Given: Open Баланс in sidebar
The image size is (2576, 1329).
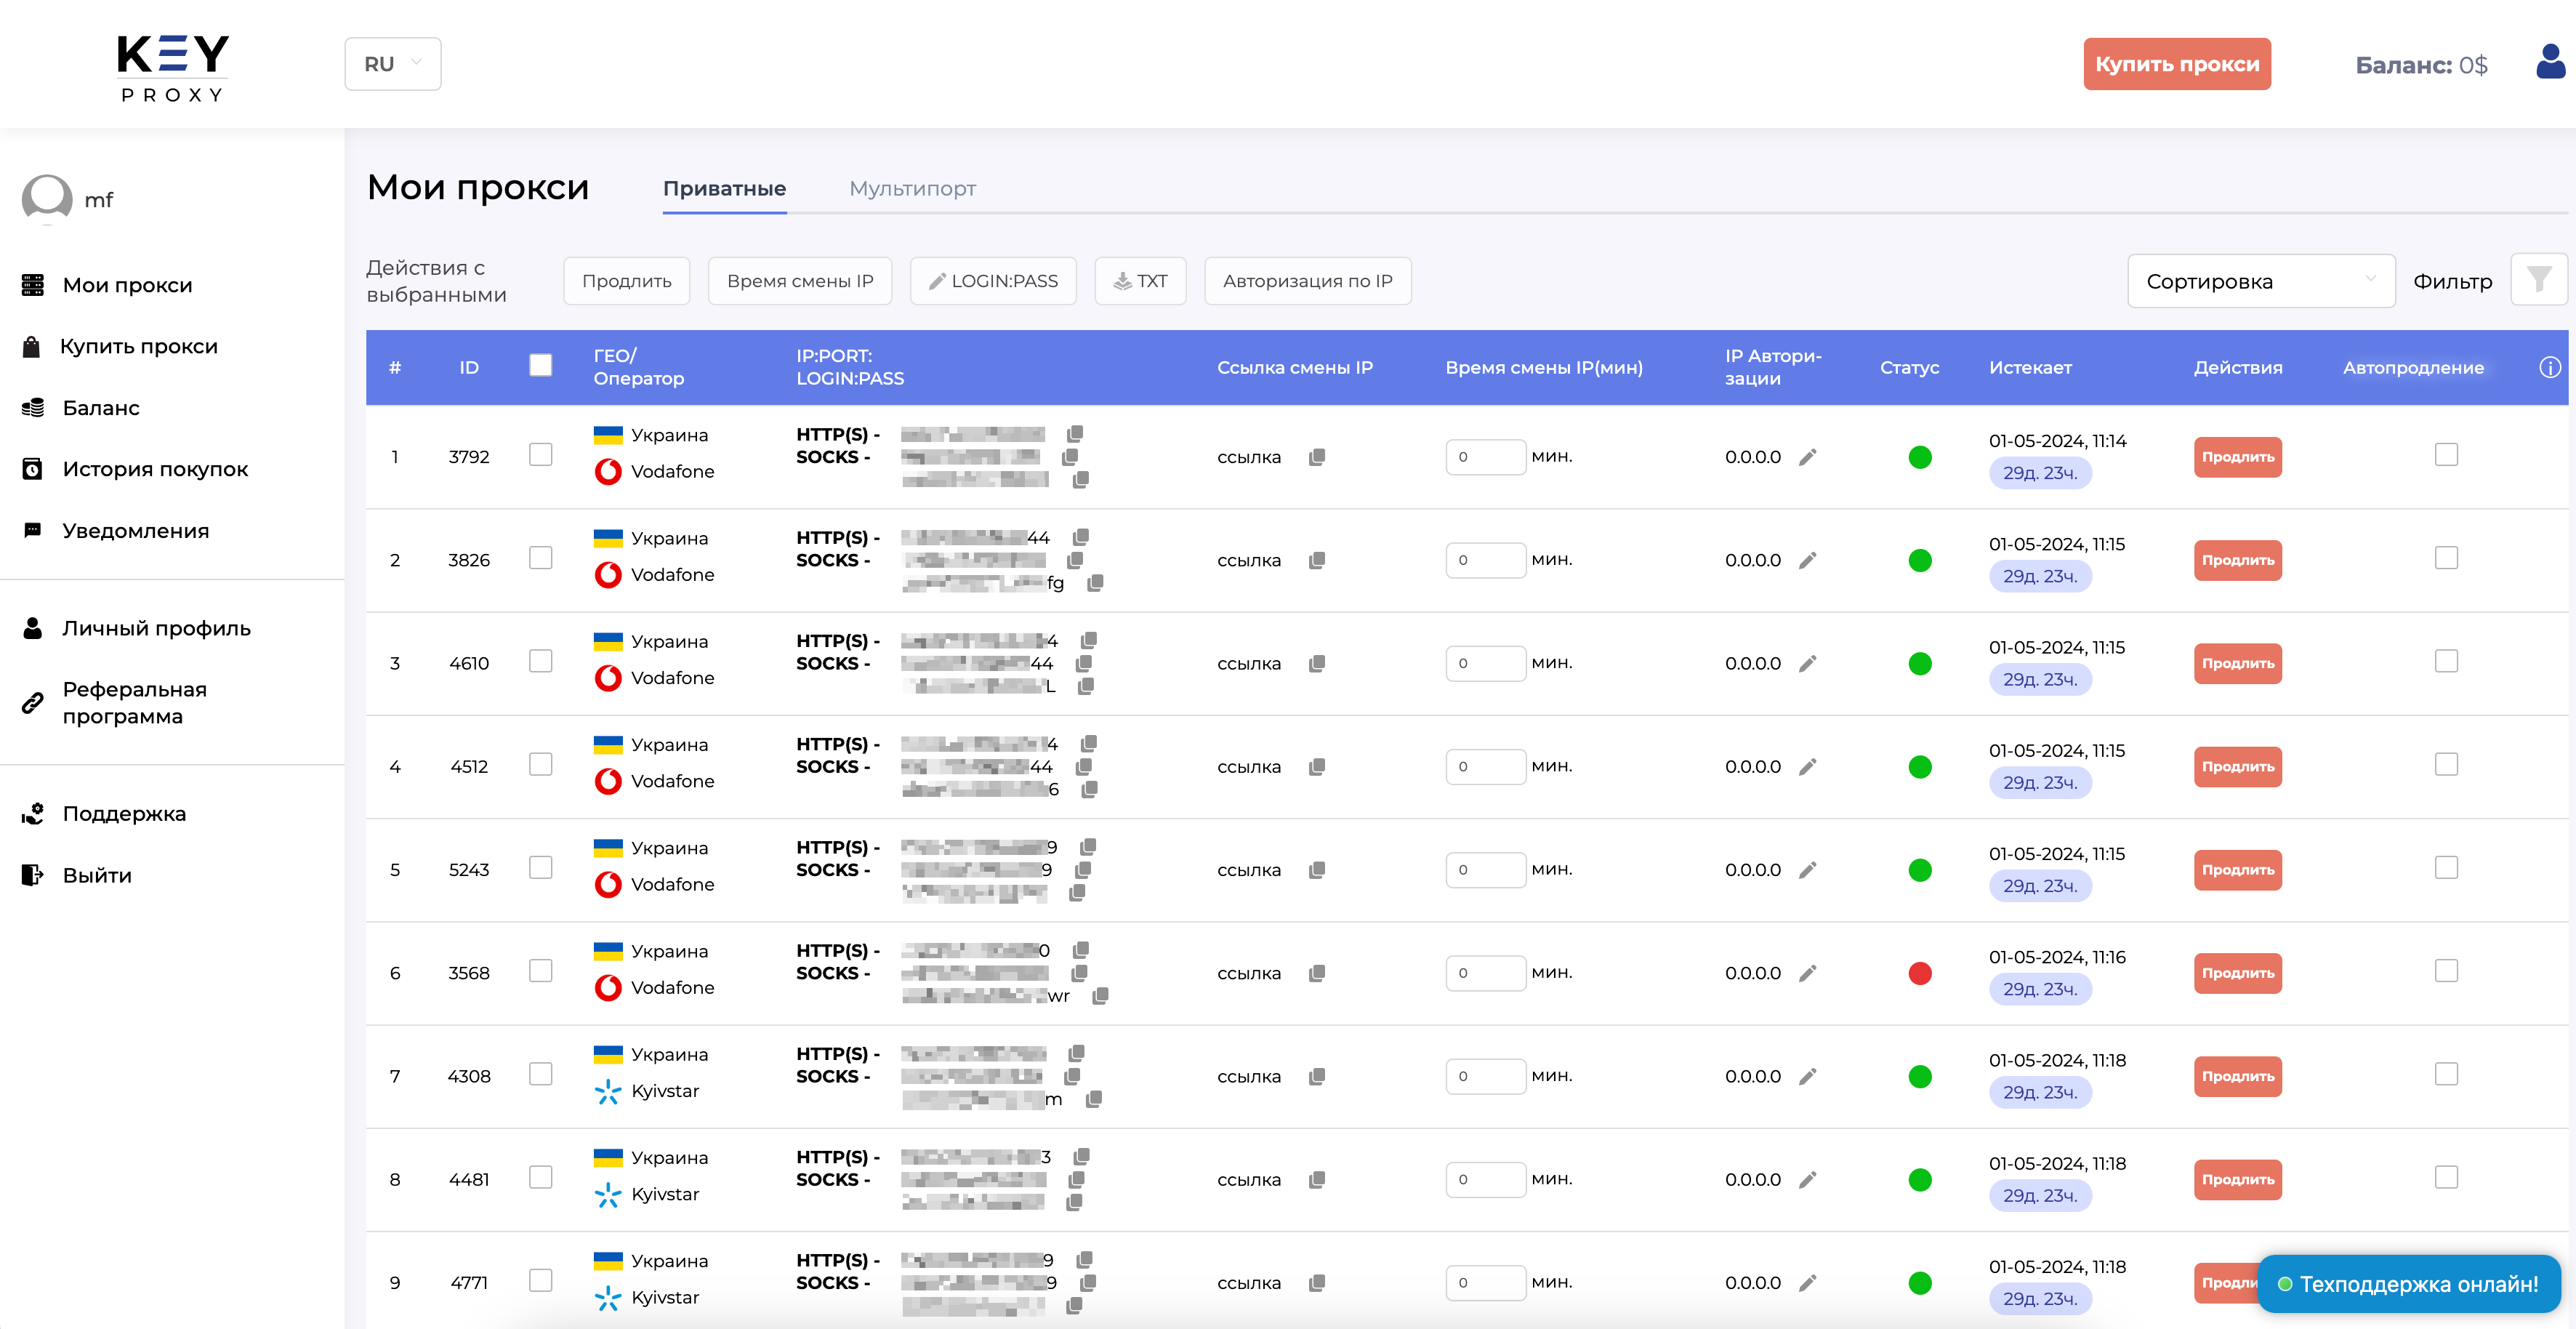Looking at the screenshot, I should coord(100,408).
